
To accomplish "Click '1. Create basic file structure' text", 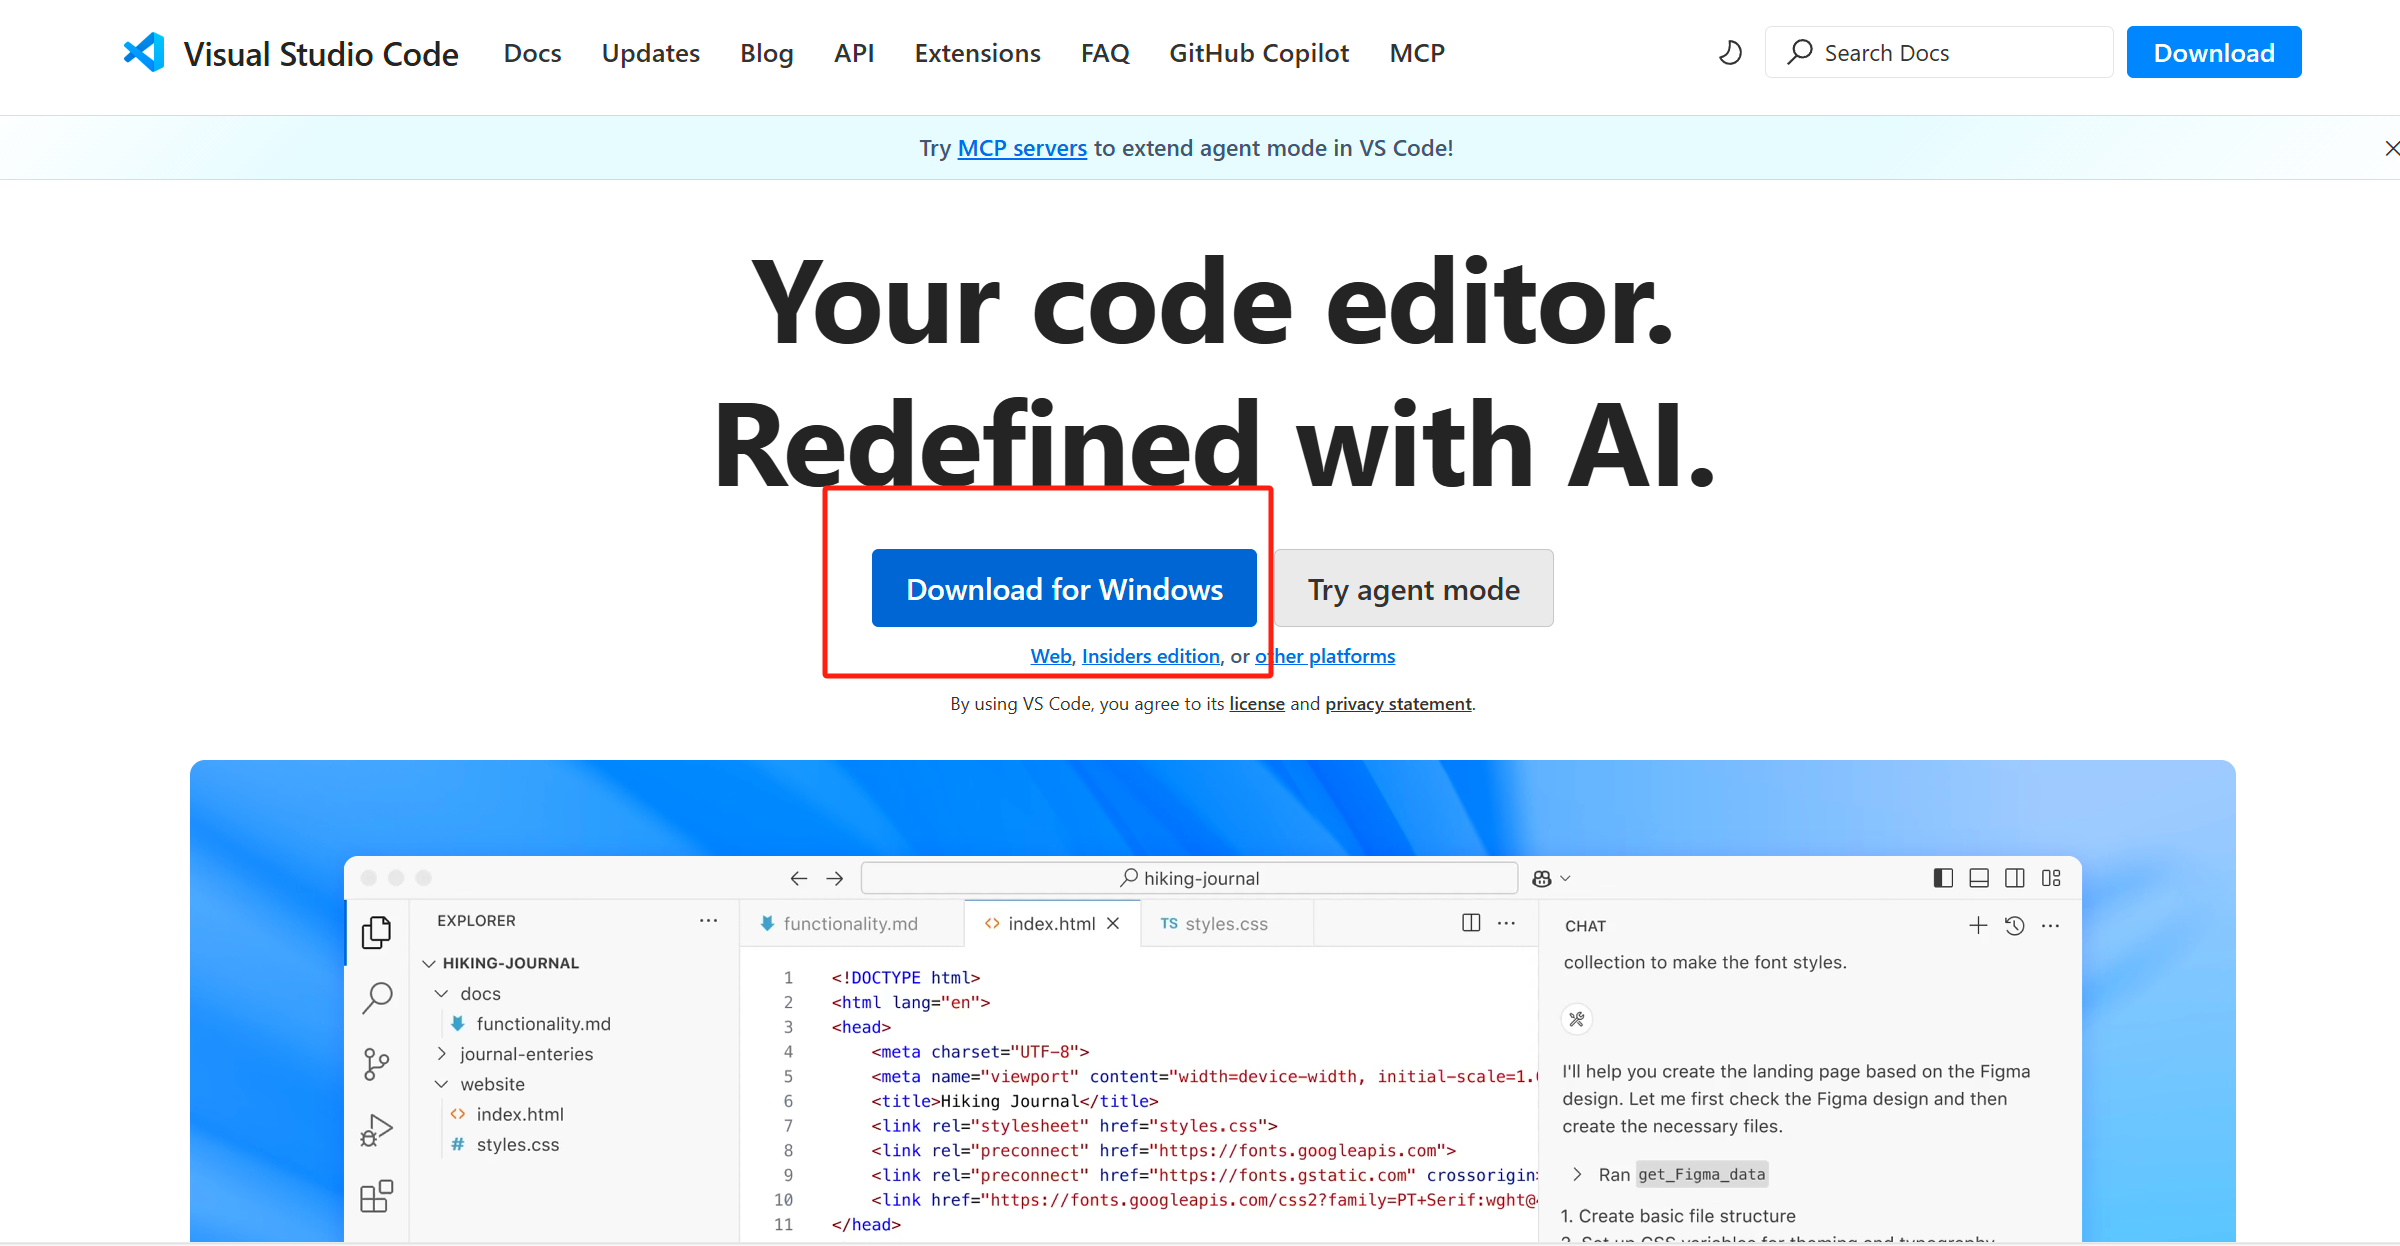I will point(1678,1216).
